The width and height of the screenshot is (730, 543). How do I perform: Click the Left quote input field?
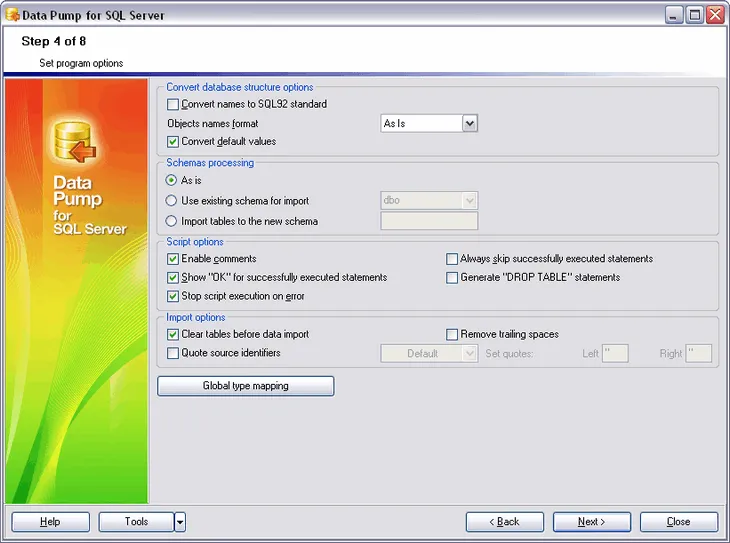click(615, 353)
